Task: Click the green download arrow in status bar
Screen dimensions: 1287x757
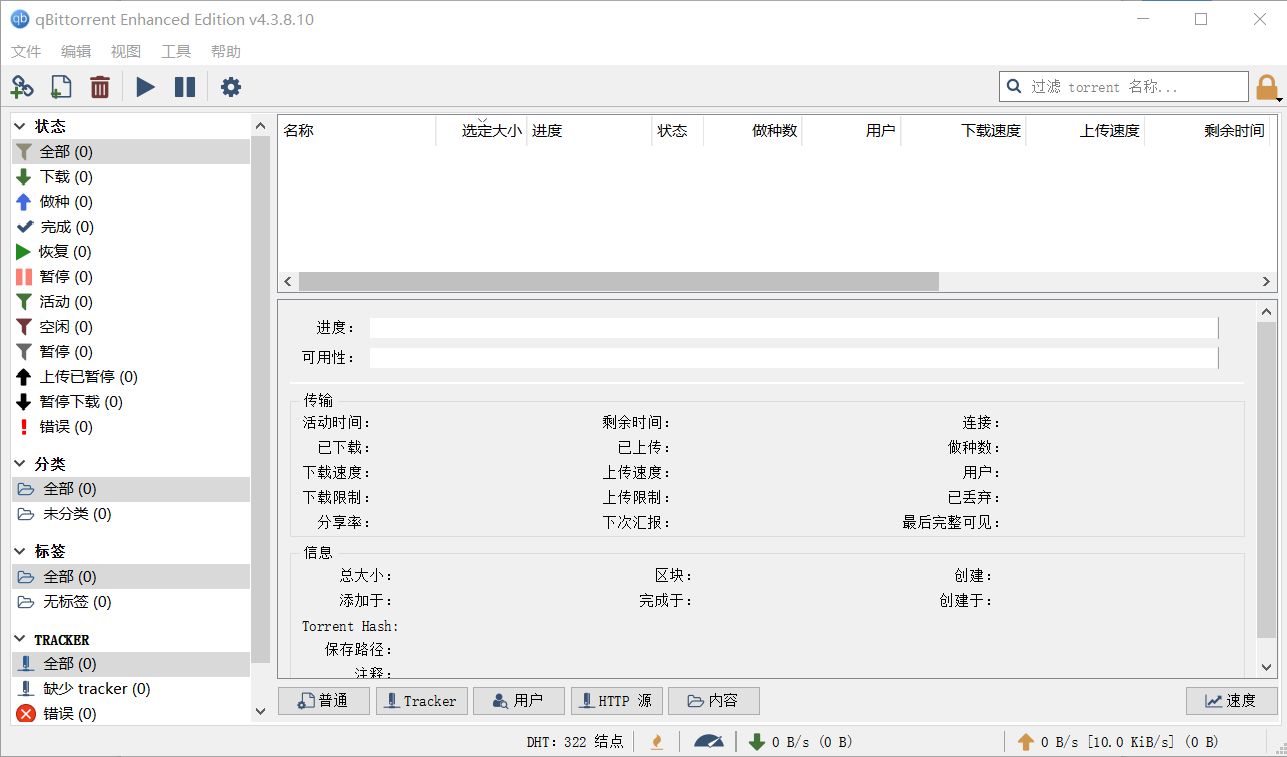Action: (757, 742)
